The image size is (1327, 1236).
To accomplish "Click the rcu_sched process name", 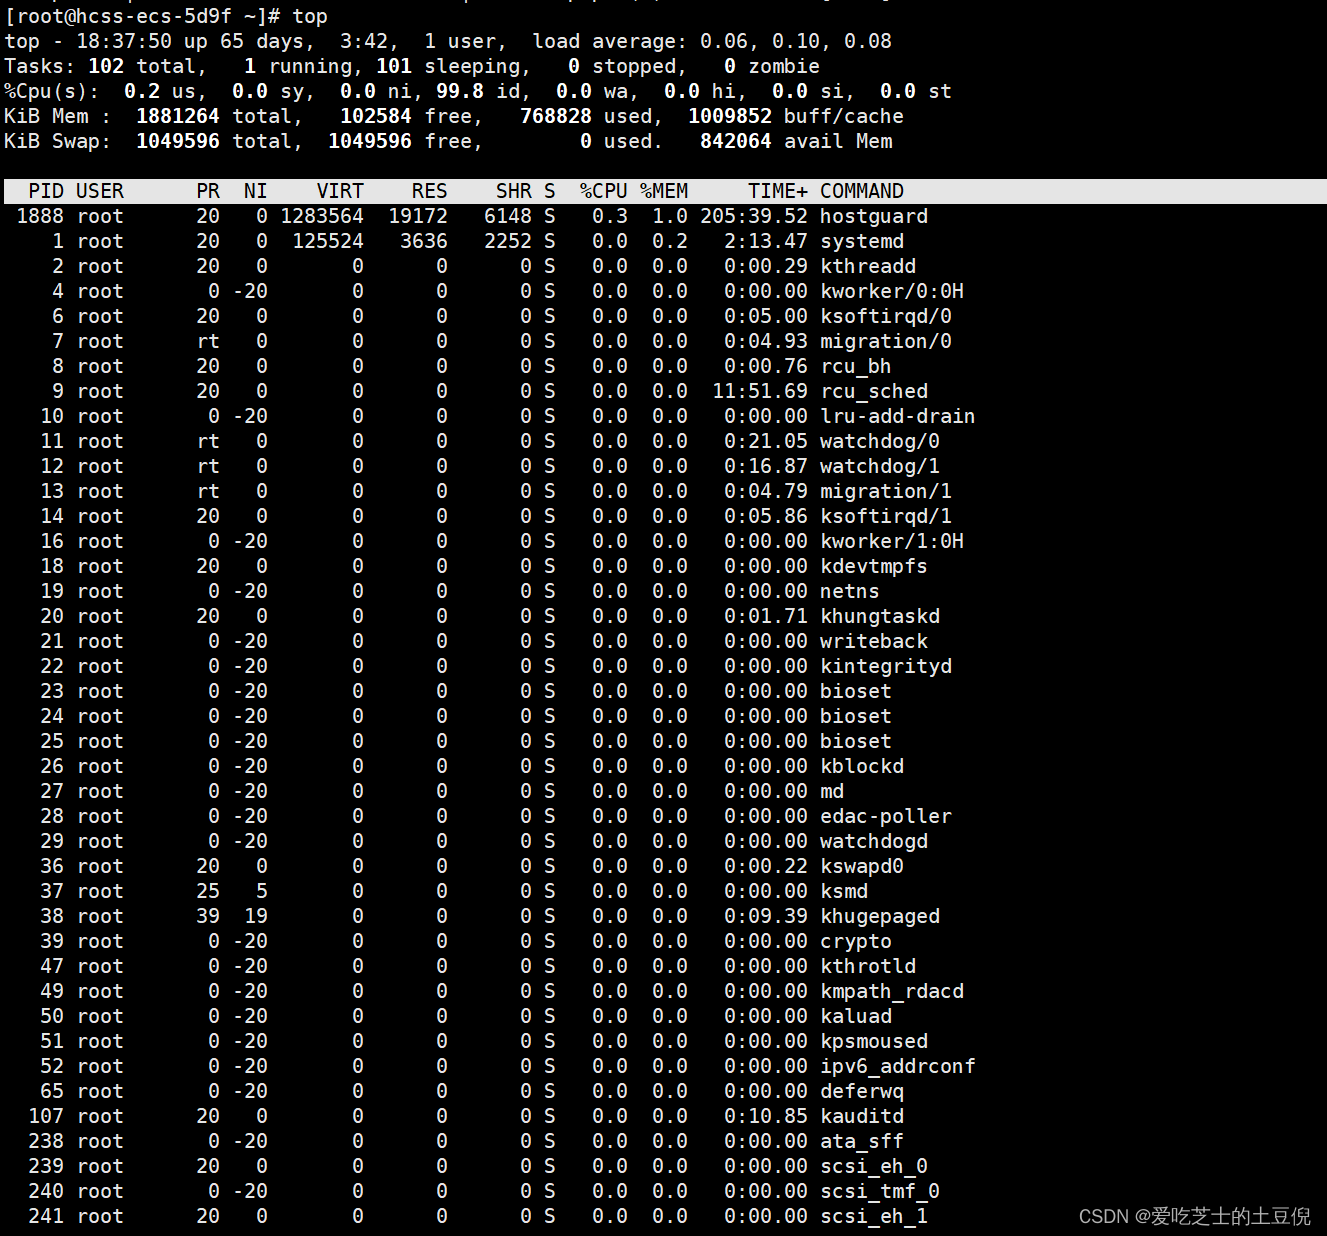I will click(x=874, y=391).
